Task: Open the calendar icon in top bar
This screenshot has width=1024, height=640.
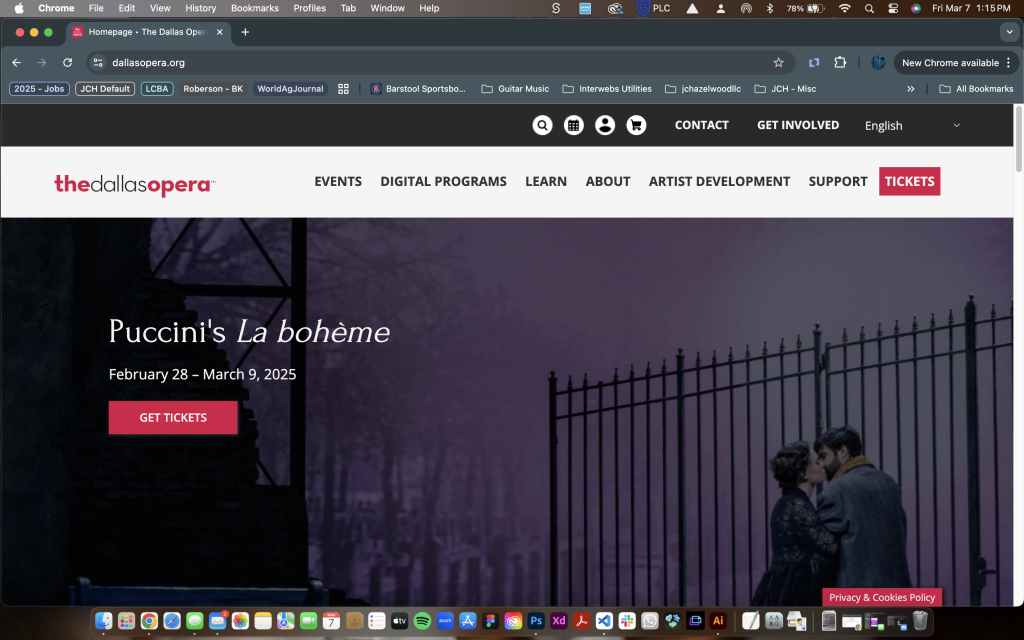Action: coord(573,125)
